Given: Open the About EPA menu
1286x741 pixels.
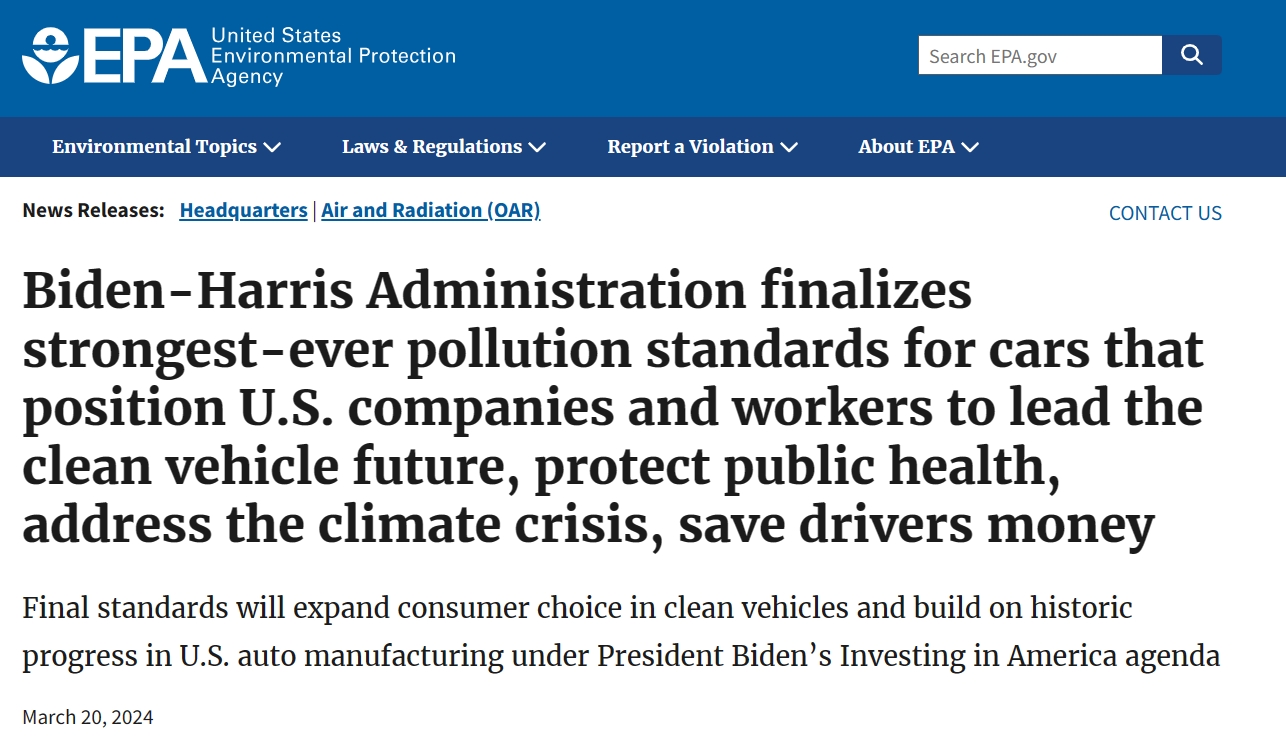Looking at the screenshot, I should click(x=906, y=147).
